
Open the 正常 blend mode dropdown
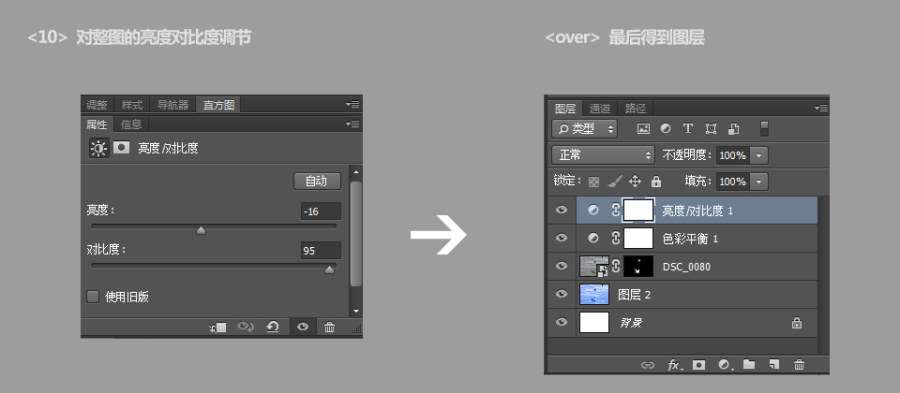pos(603,155)
